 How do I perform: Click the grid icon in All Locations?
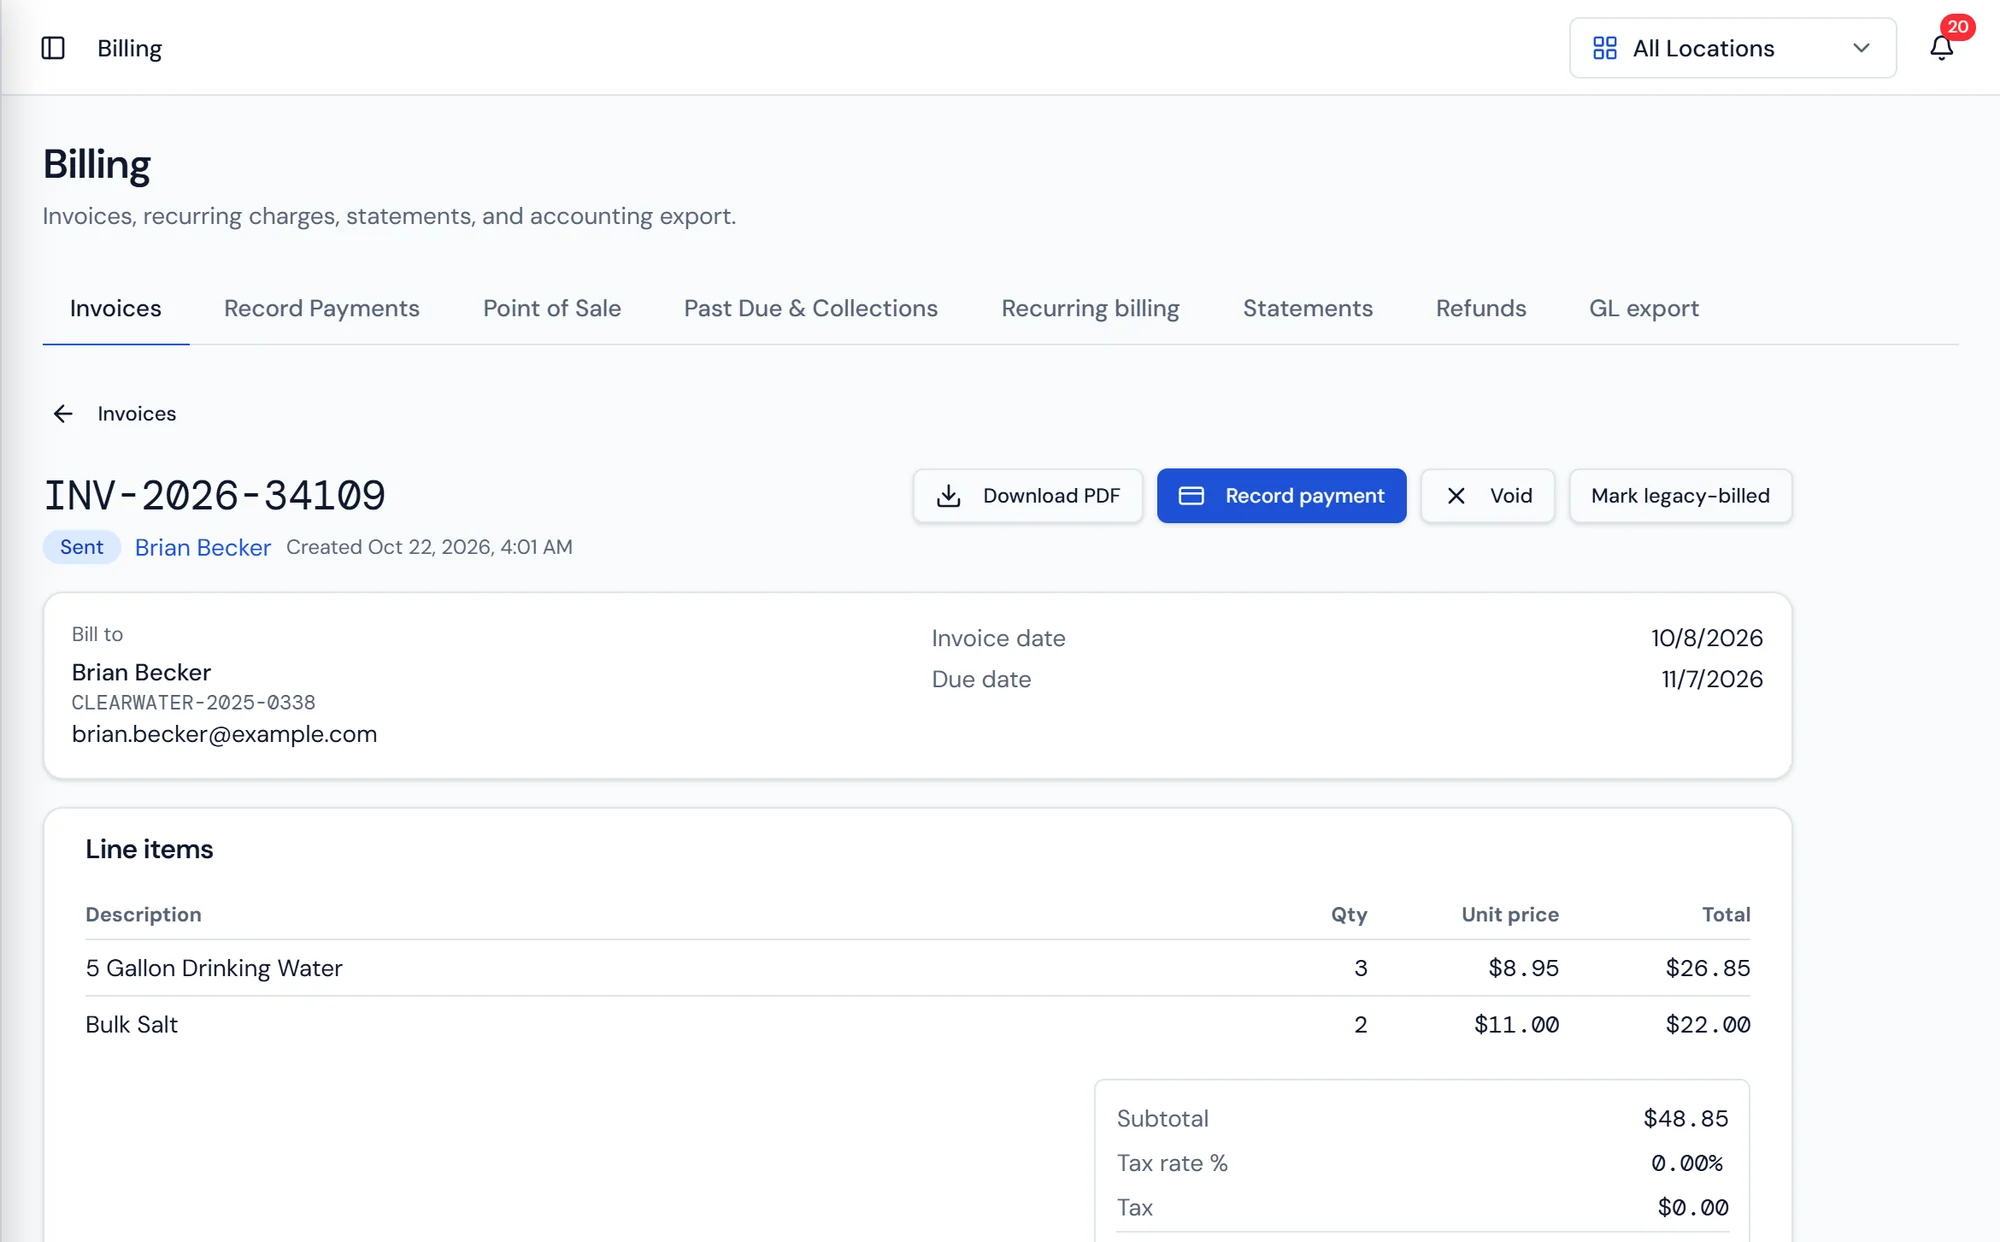(x=1605, y=48)
